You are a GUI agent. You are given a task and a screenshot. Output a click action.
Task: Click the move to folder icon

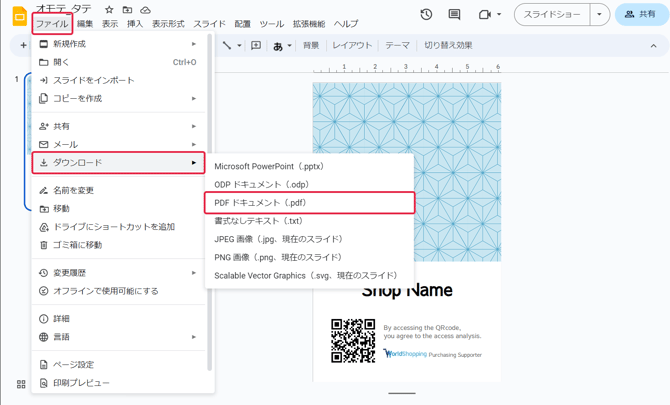coord(127,10)
